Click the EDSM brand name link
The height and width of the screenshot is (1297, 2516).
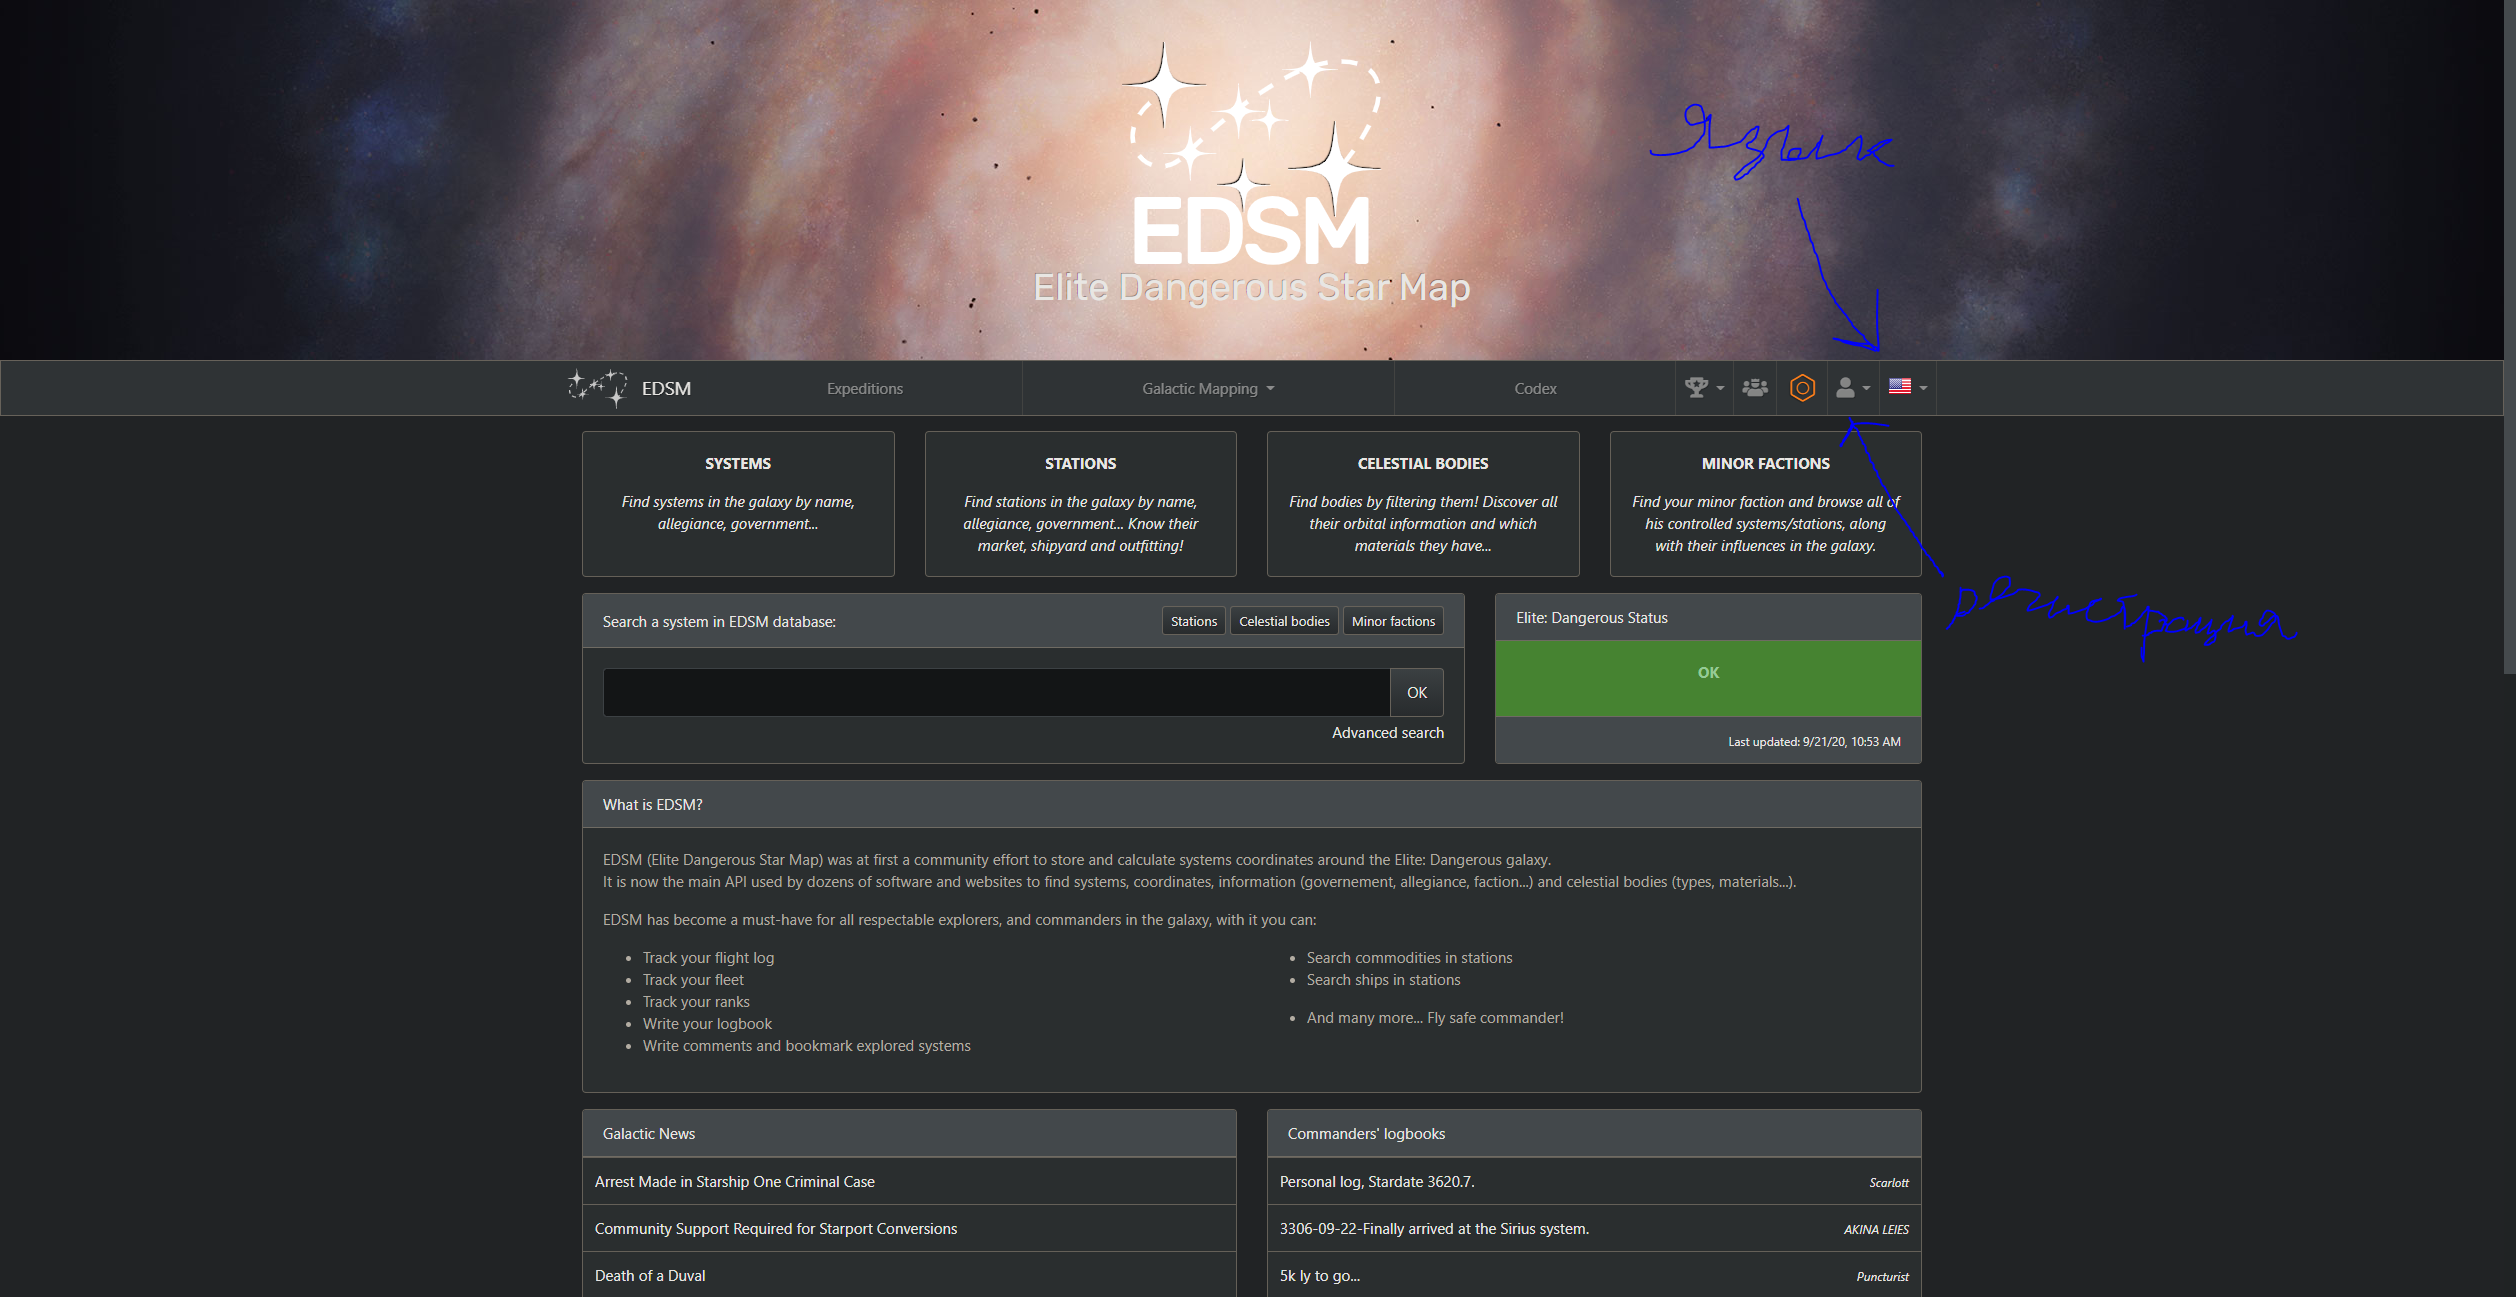(666, 389)
